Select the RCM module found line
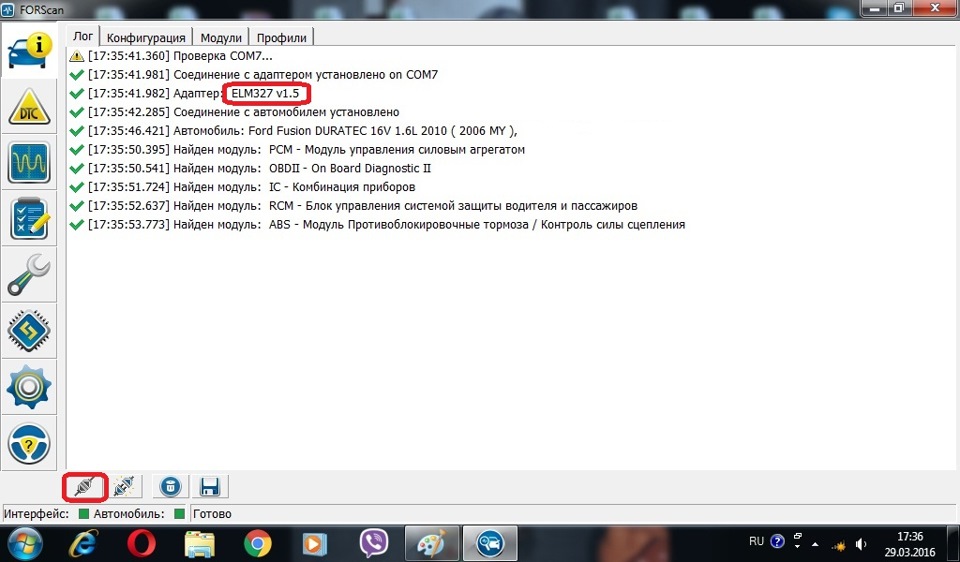This screenshot has height=562, width=960. coord(353,206)
